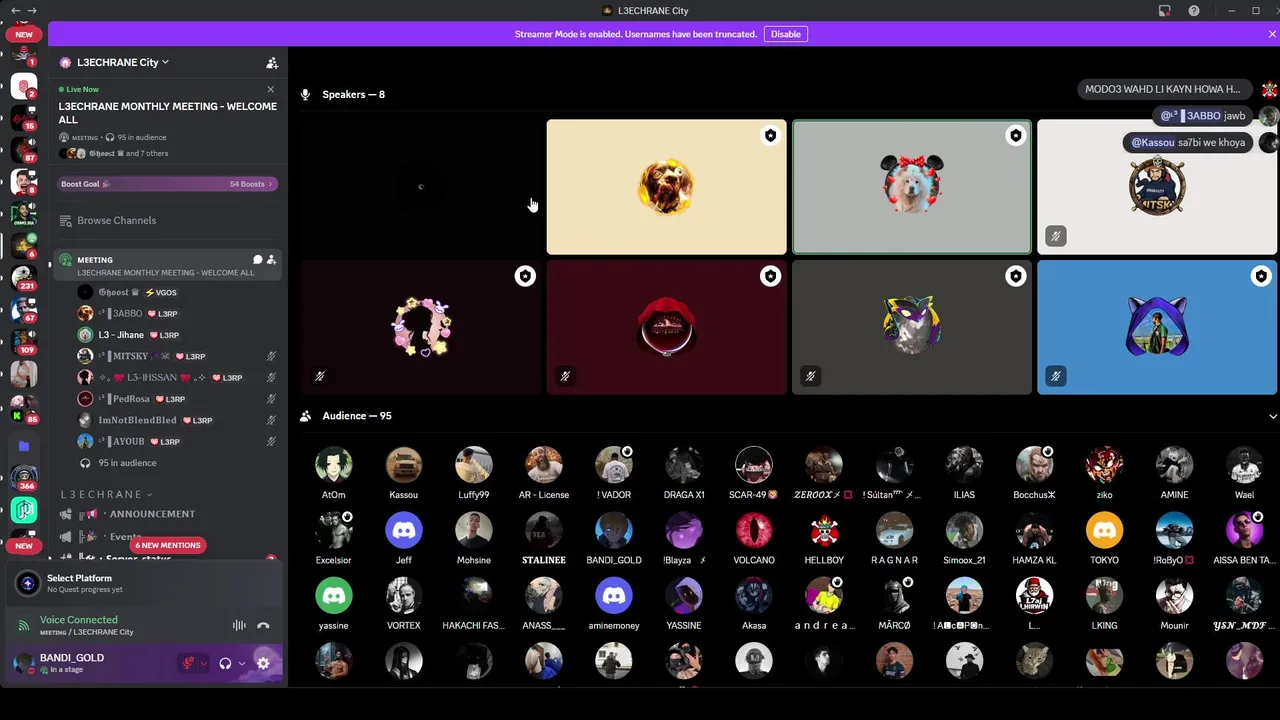This screenshot has width=1280, height=720.
Task: Disconnect from voice with the hang-up icon
Action: (x=263, y=626)
